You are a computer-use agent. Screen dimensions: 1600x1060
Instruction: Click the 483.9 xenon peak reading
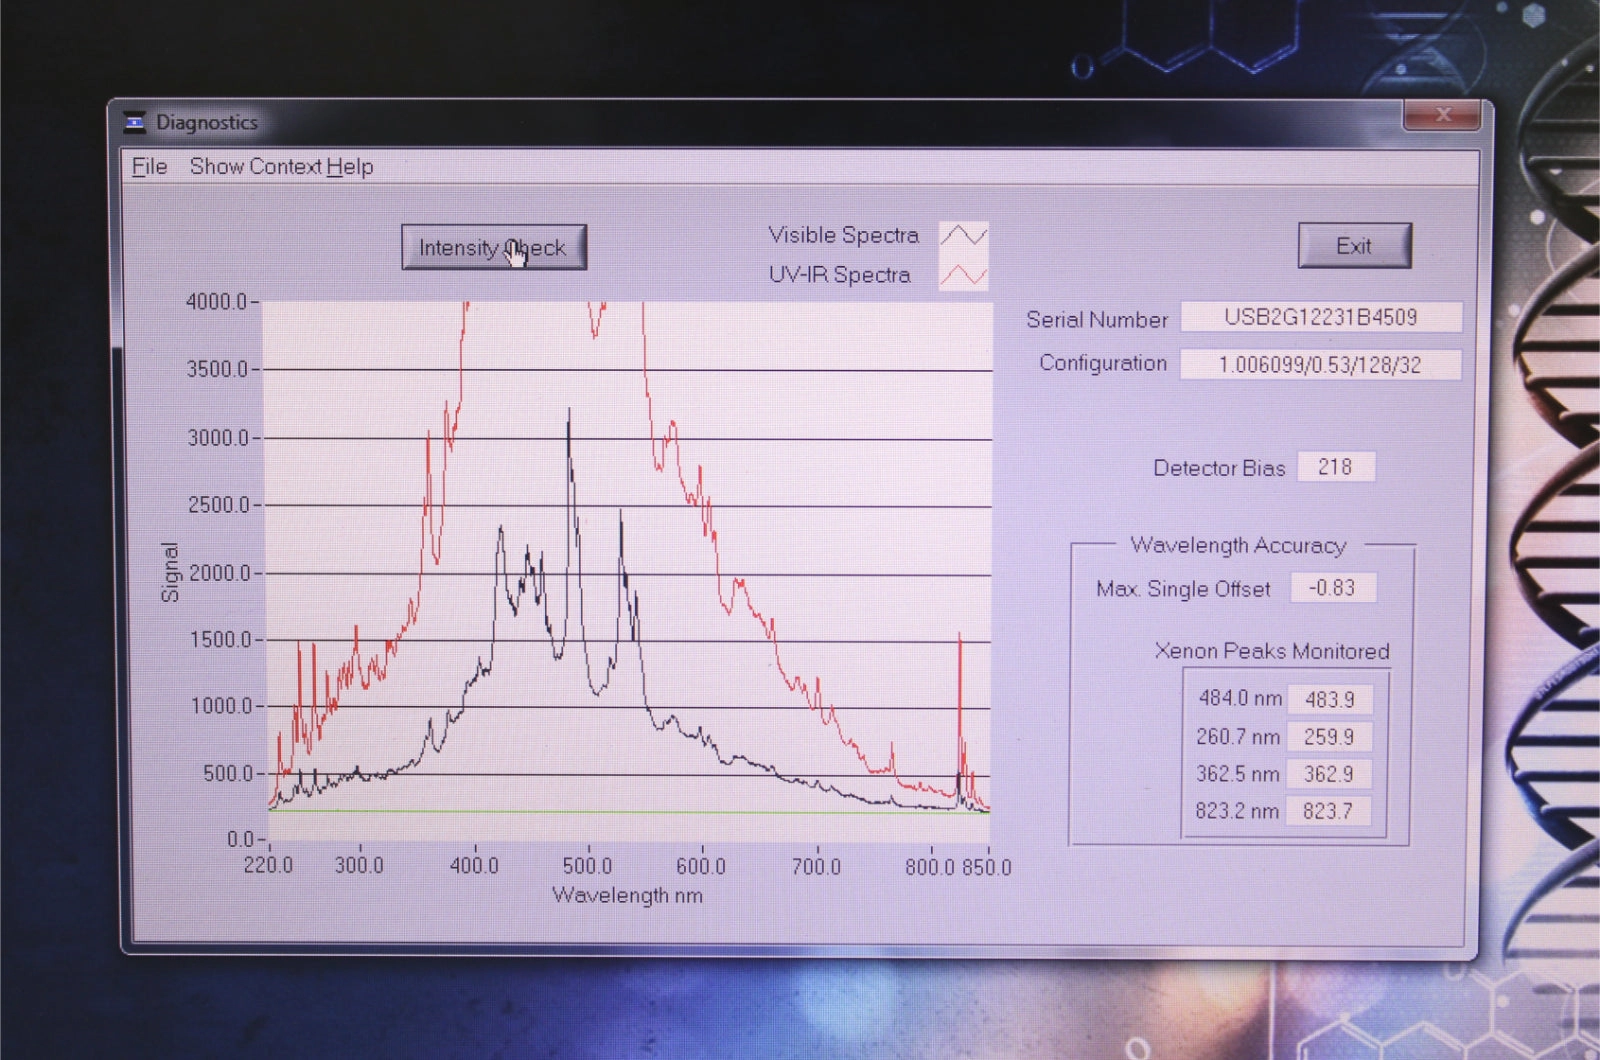click(1329, 700)
